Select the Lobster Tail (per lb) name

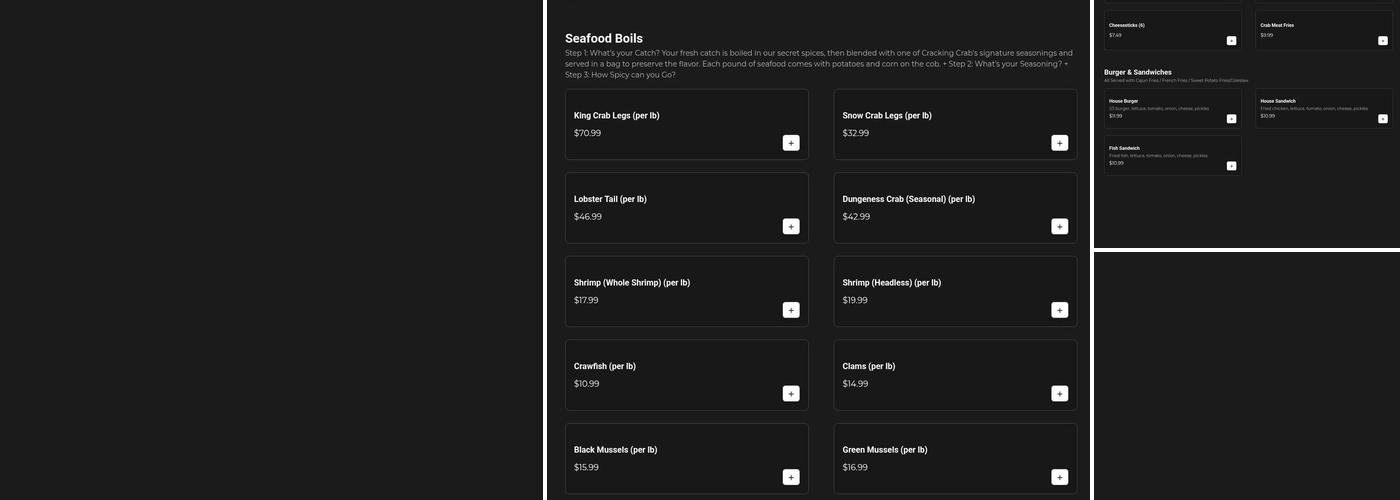[x=610, y=199]
